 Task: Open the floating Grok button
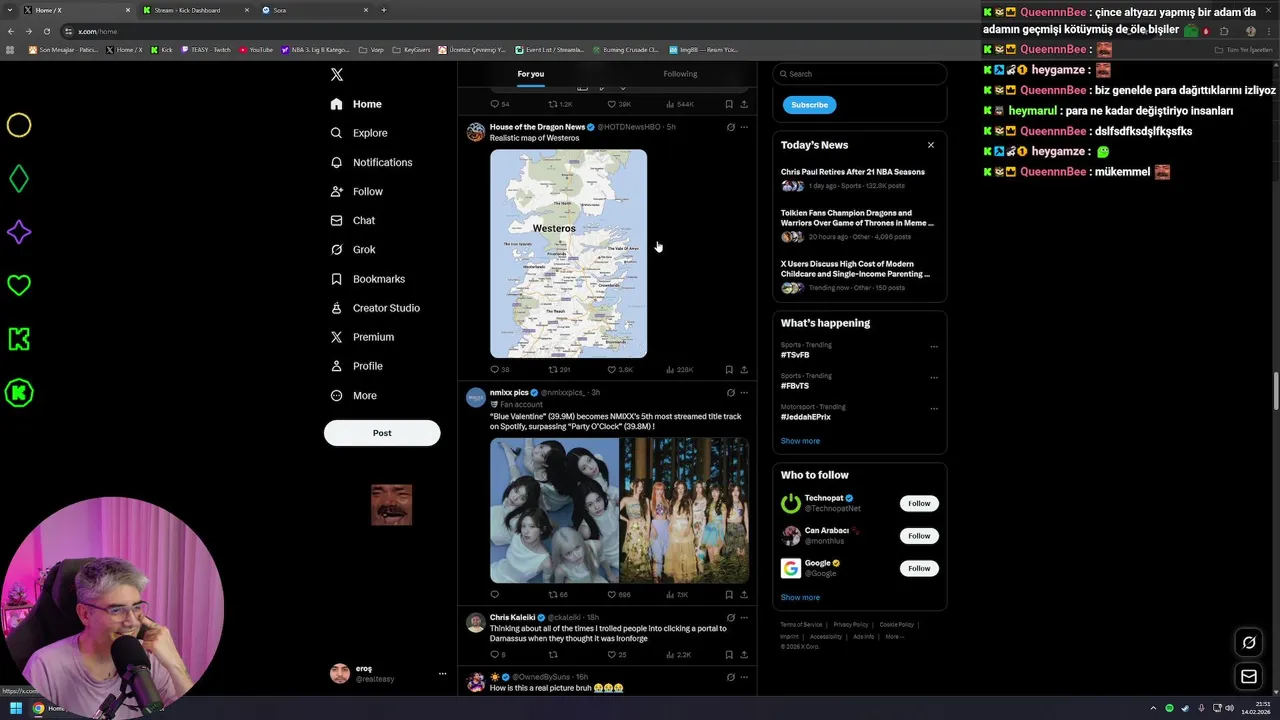click(x=1249, y=642)
